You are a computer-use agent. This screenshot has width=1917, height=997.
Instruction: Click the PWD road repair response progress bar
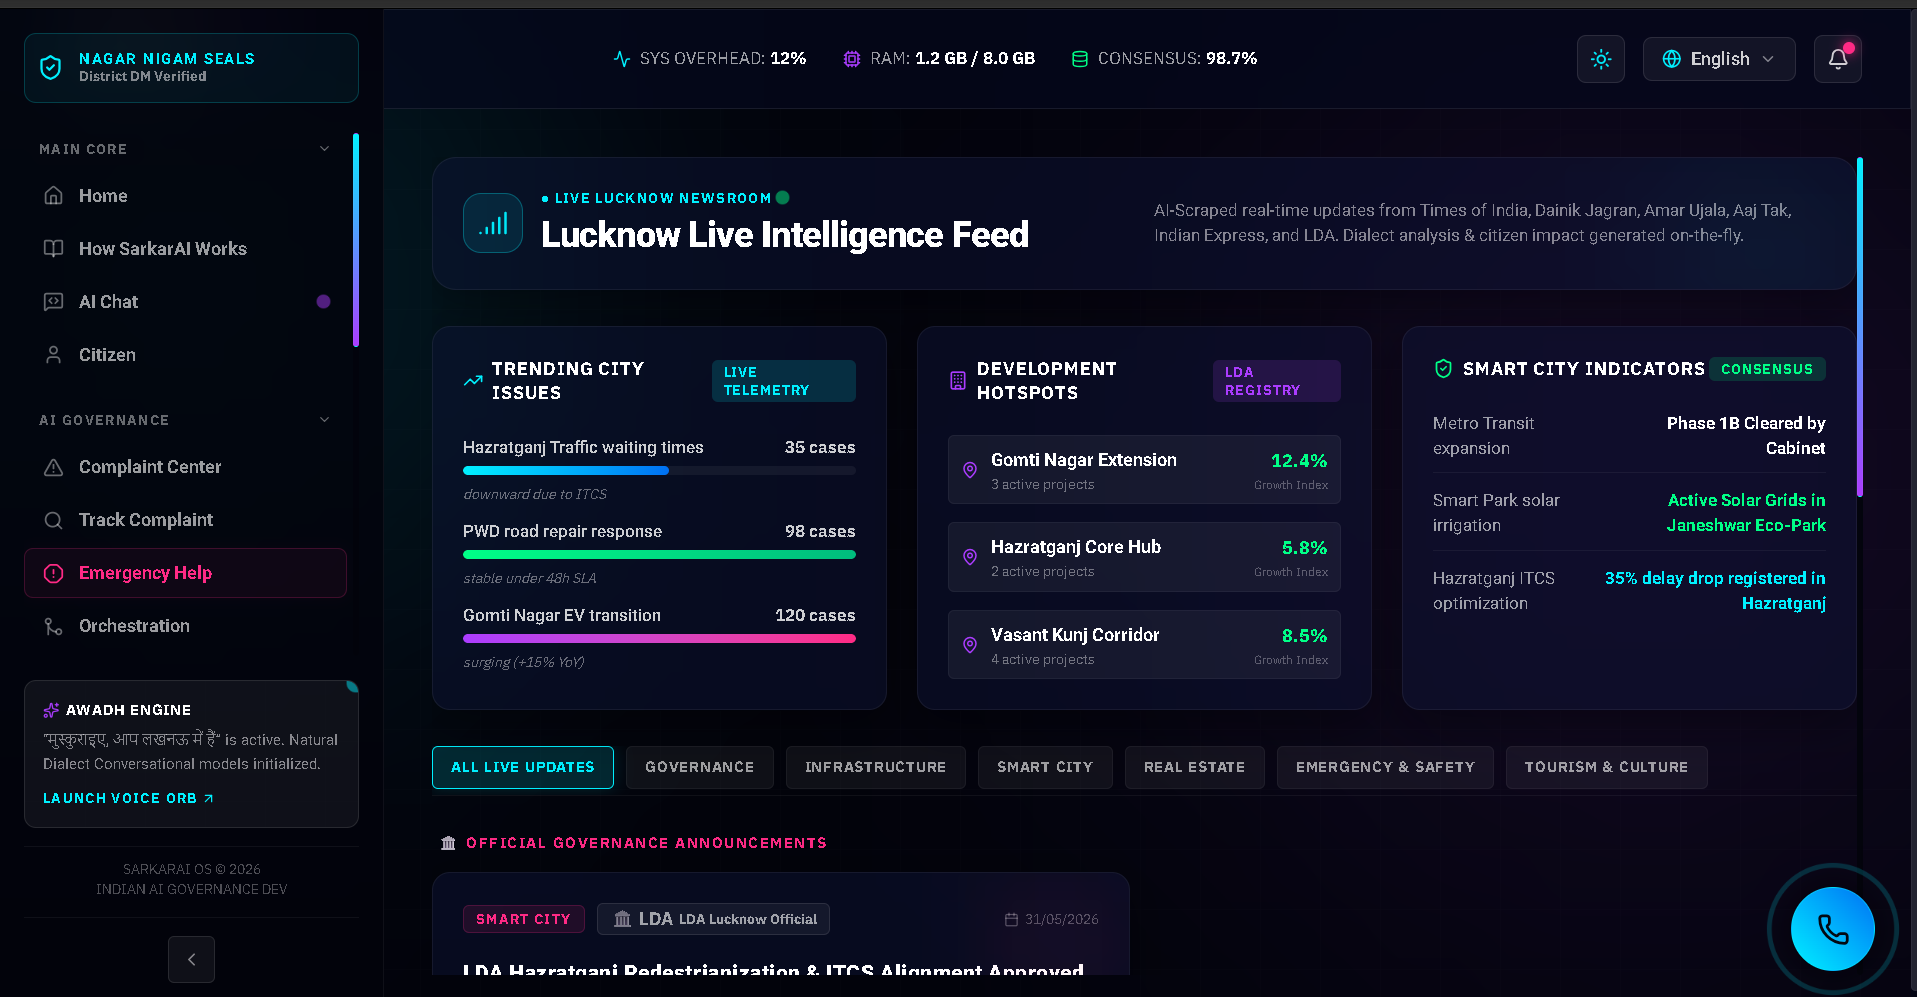click(x=659, y=555)
